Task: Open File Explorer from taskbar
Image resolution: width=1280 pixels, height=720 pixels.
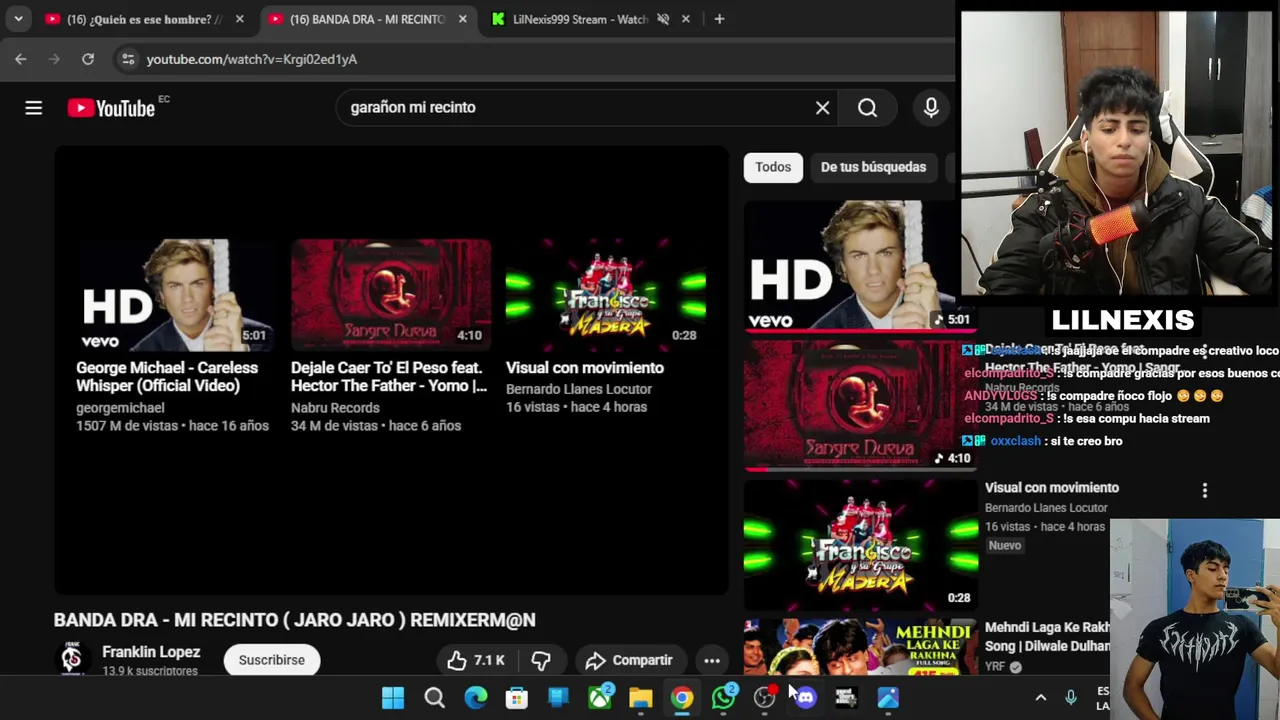Action: 641,698
